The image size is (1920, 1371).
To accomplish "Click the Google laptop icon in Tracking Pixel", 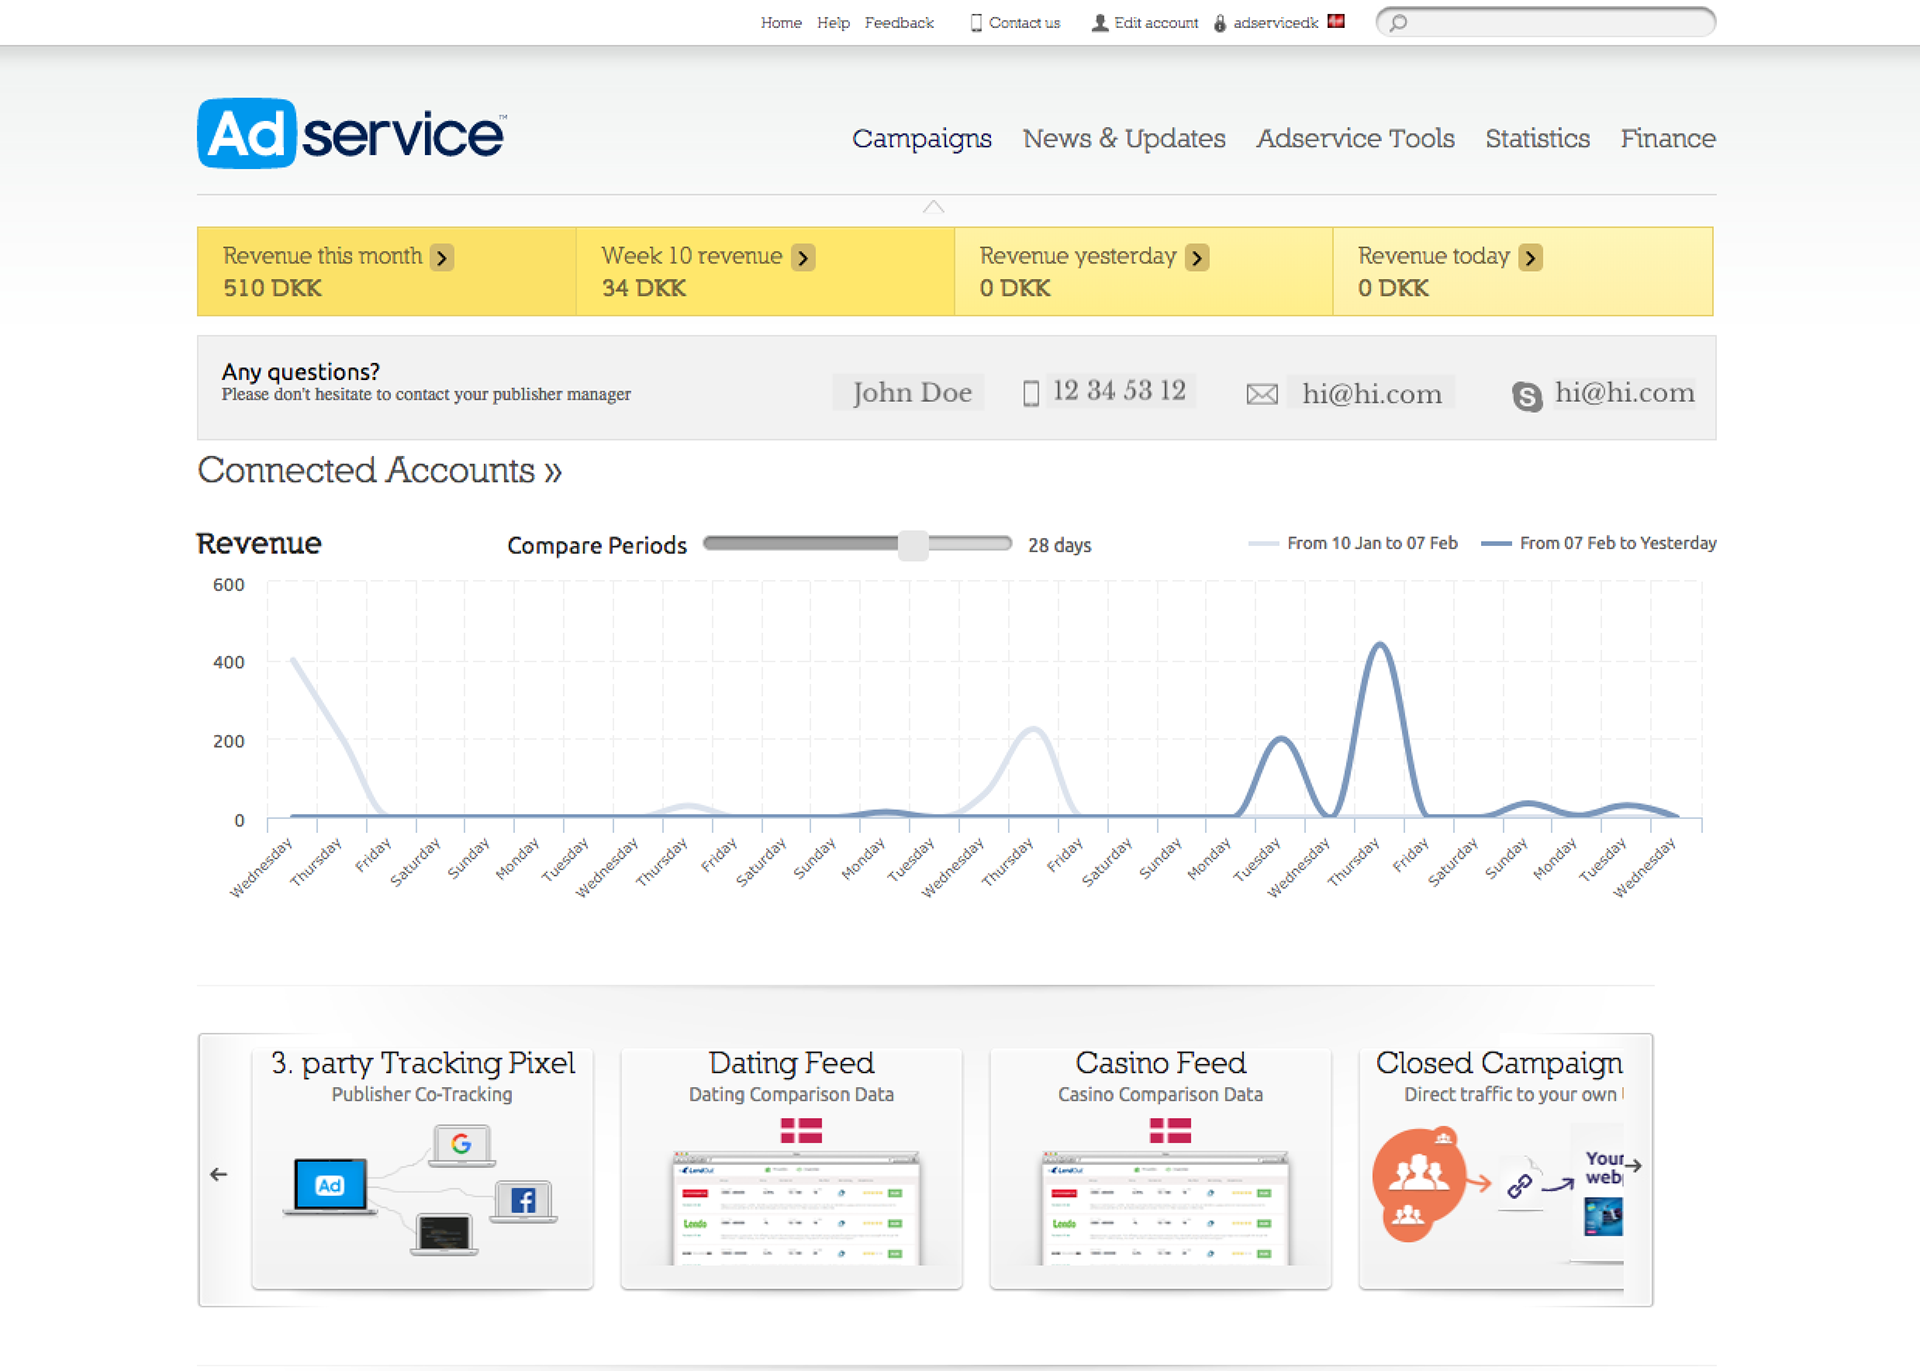I will tap(461, 1145).
